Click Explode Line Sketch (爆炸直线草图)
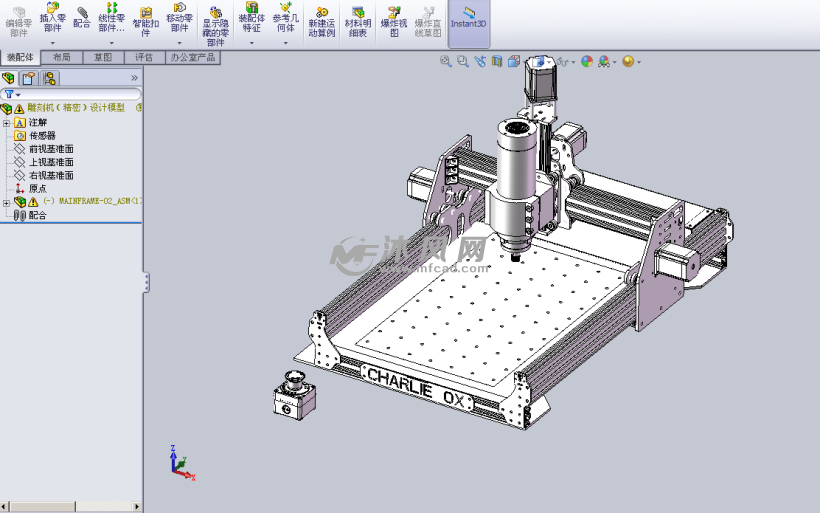This screenshot has height=513, width=820. coord(428,22)
